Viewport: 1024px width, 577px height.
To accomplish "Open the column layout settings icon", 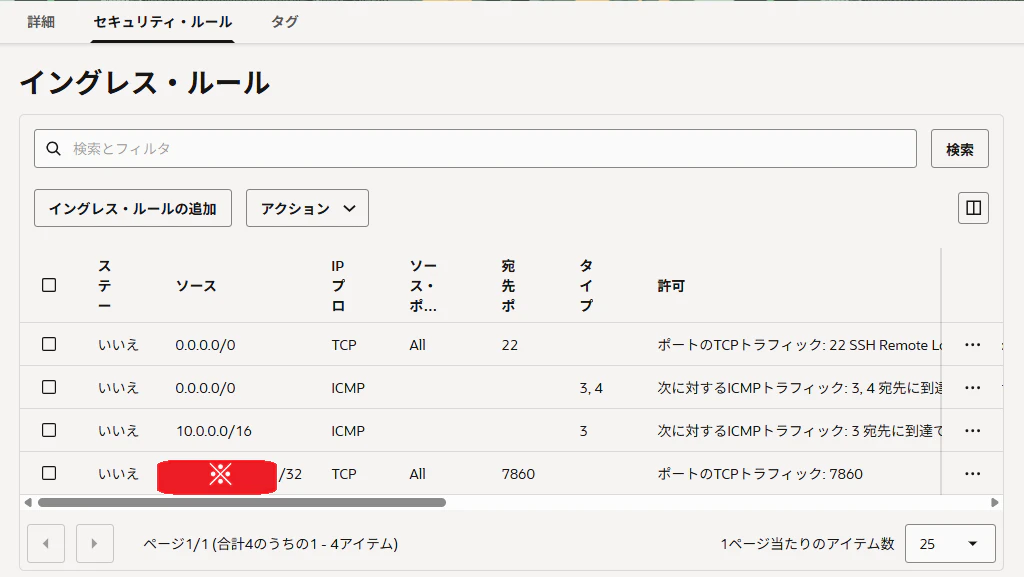I will pyautogui.click(x=973, y=208).
